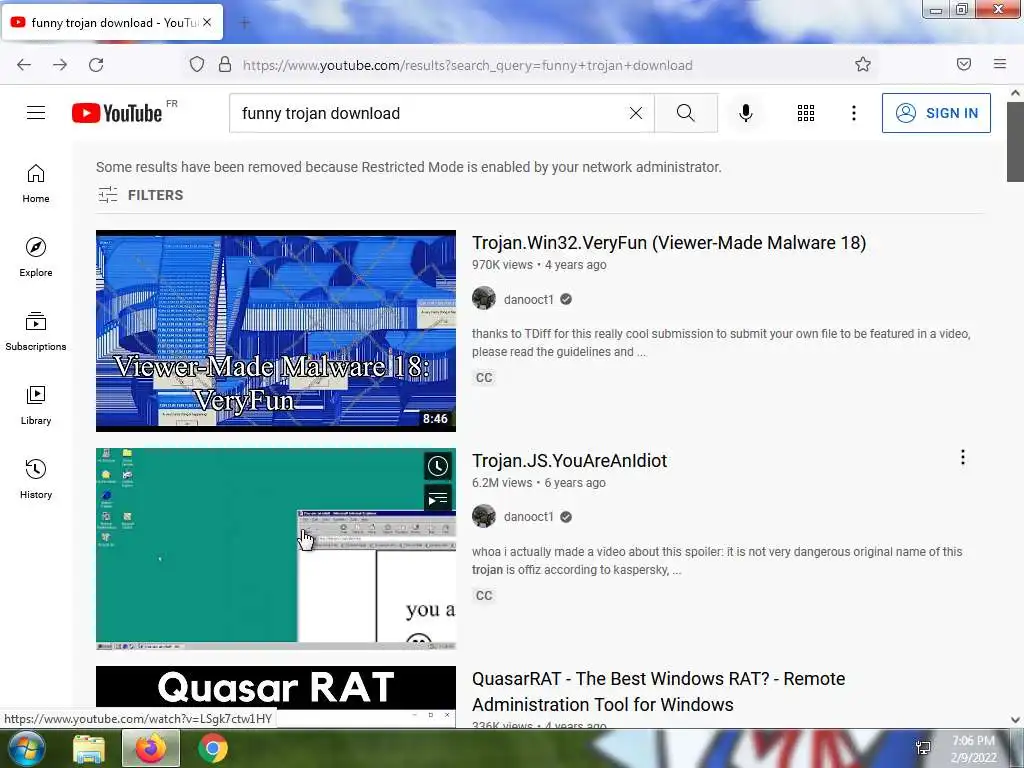Click the network tray icon
The width and height of the screenshot is (1024, 768).
click(923, 748)
